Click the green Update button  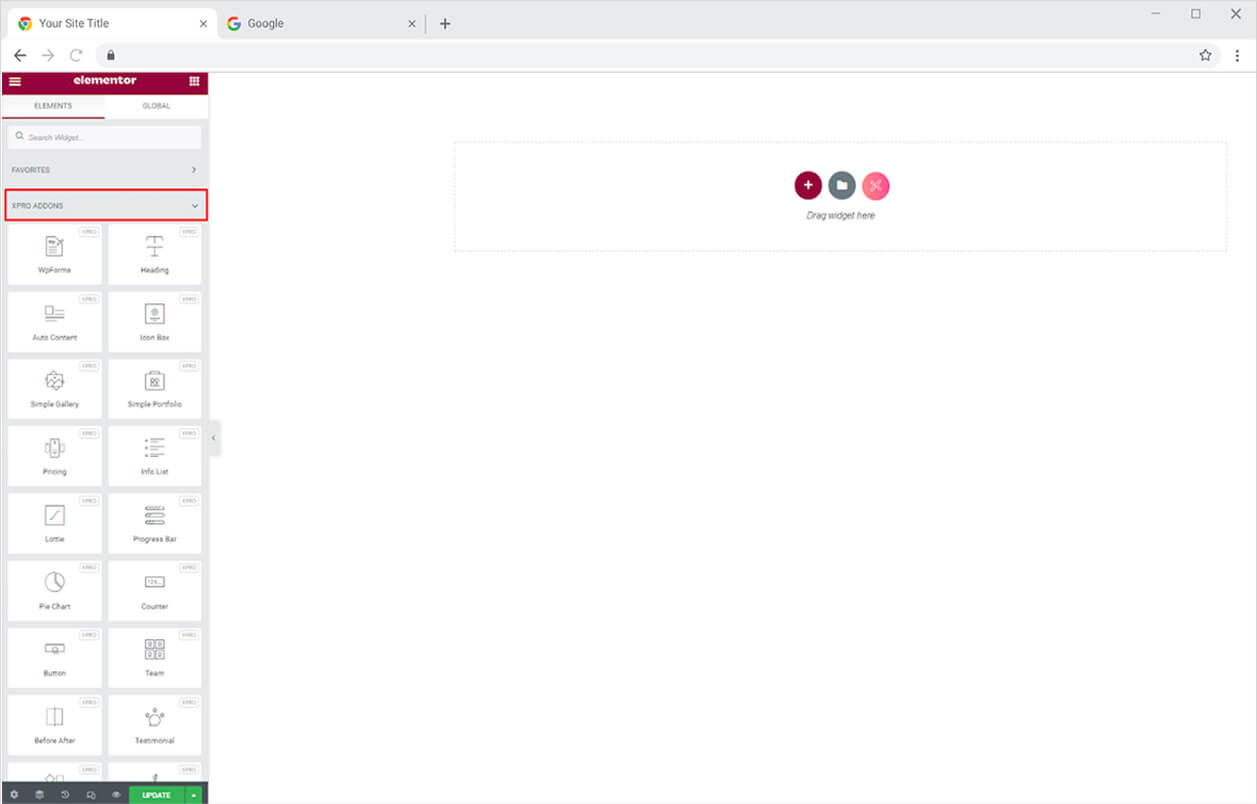[156, 795]
